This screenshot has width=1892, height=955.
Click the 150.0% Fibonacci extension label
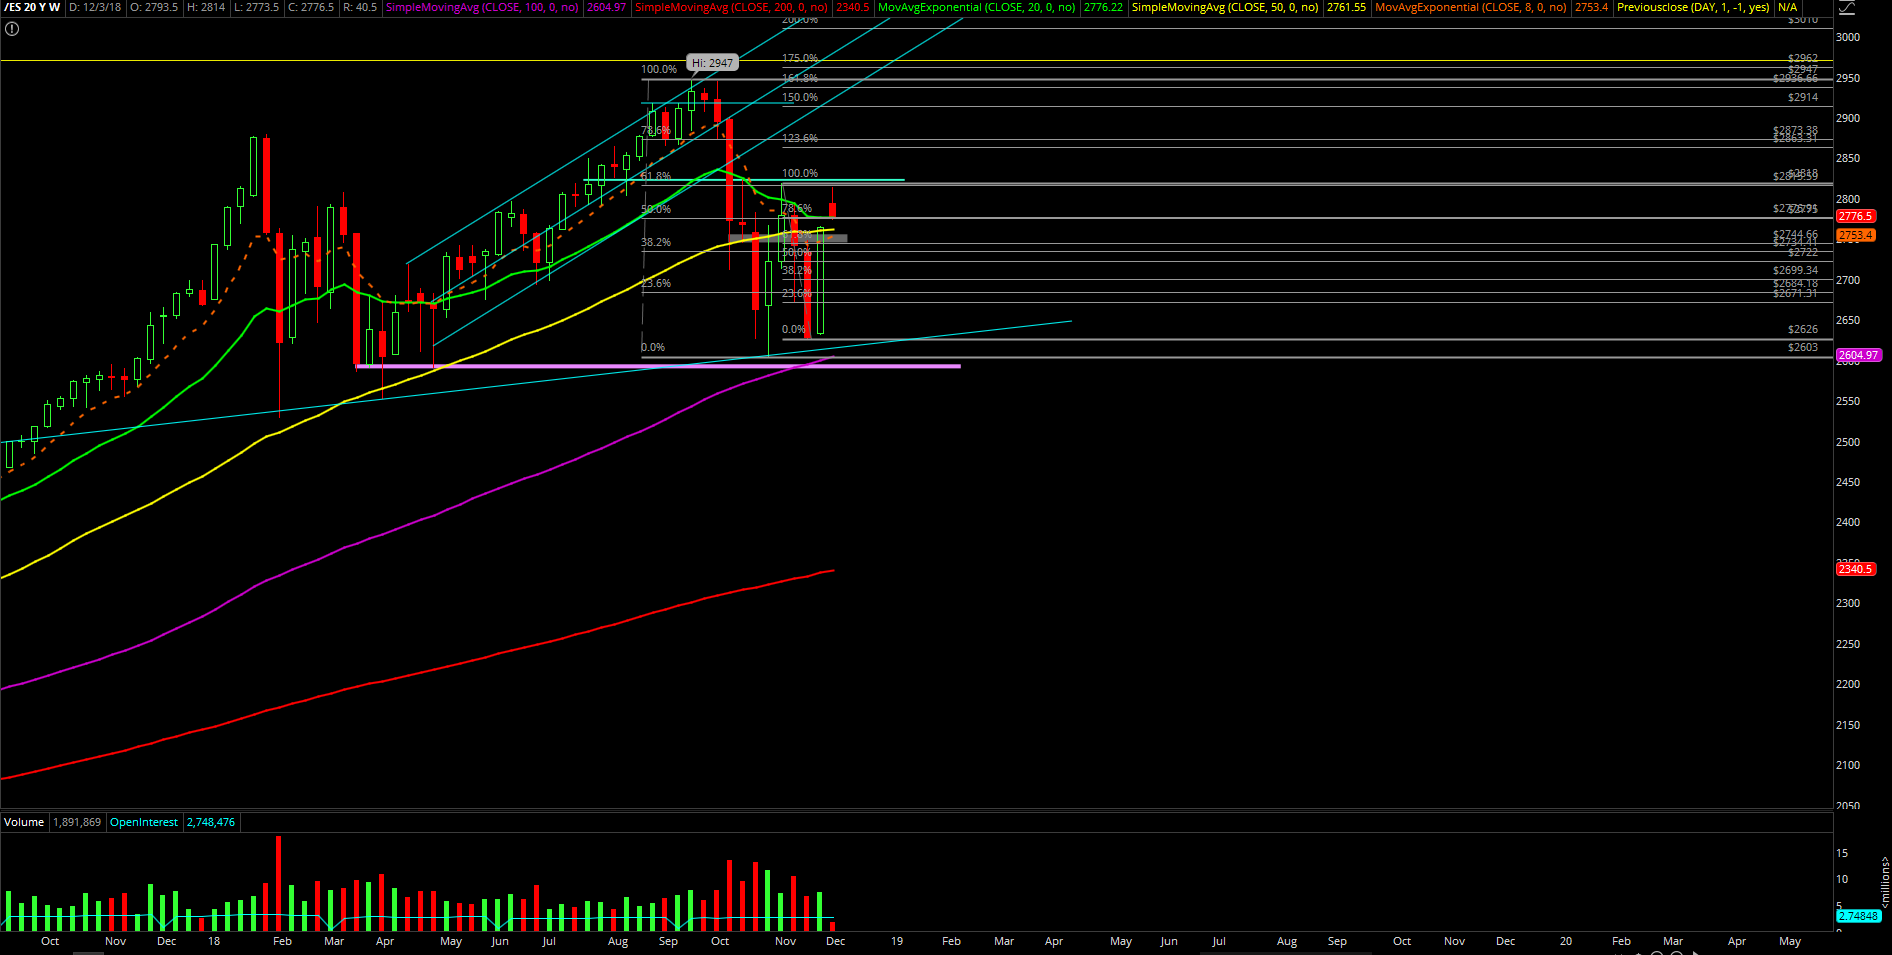800,98
